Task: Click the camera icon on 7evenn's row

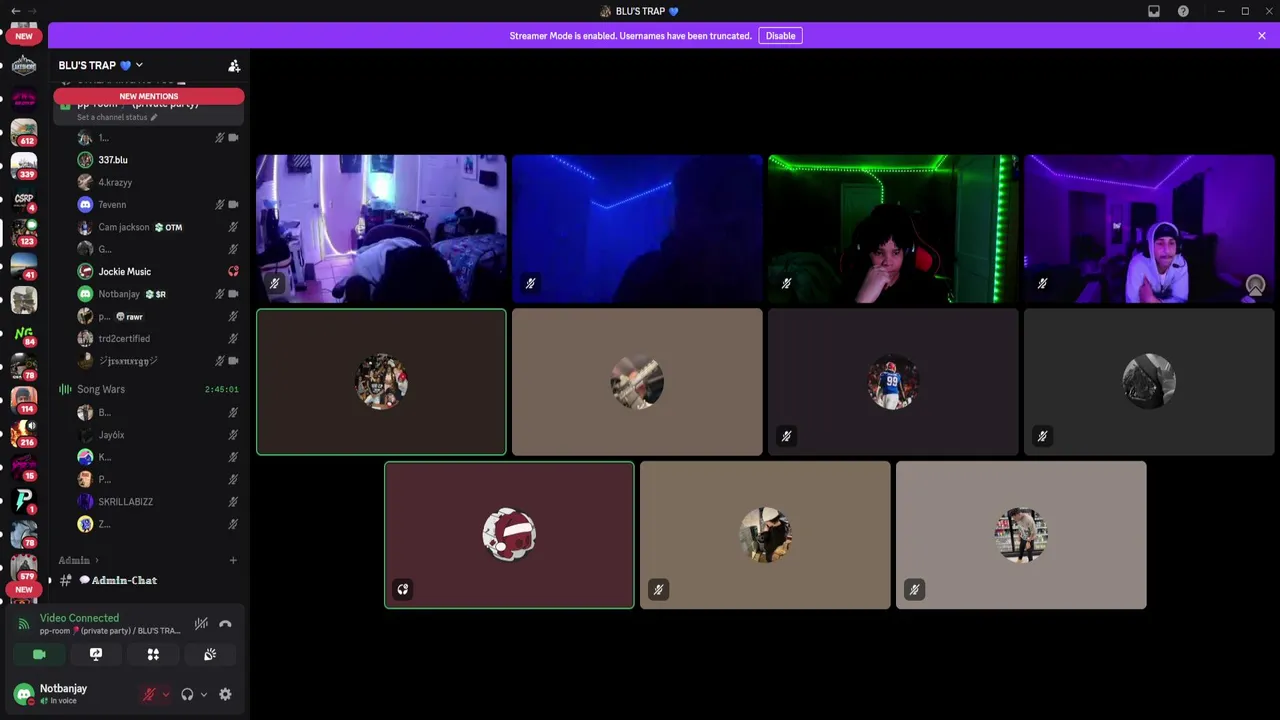Action: tap(233, 205)
